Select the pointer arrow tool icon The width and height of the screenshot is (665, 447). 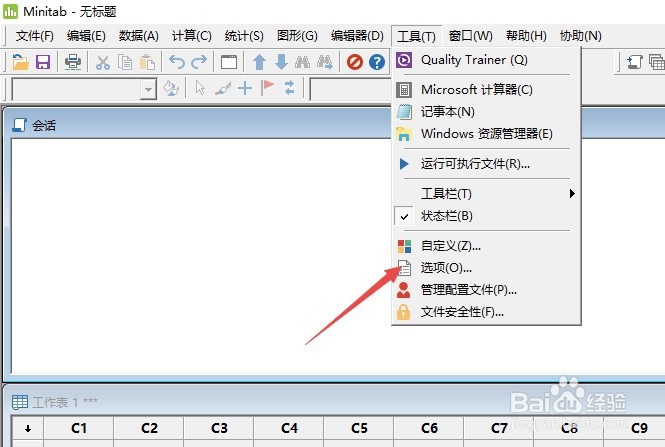[200, 88]
